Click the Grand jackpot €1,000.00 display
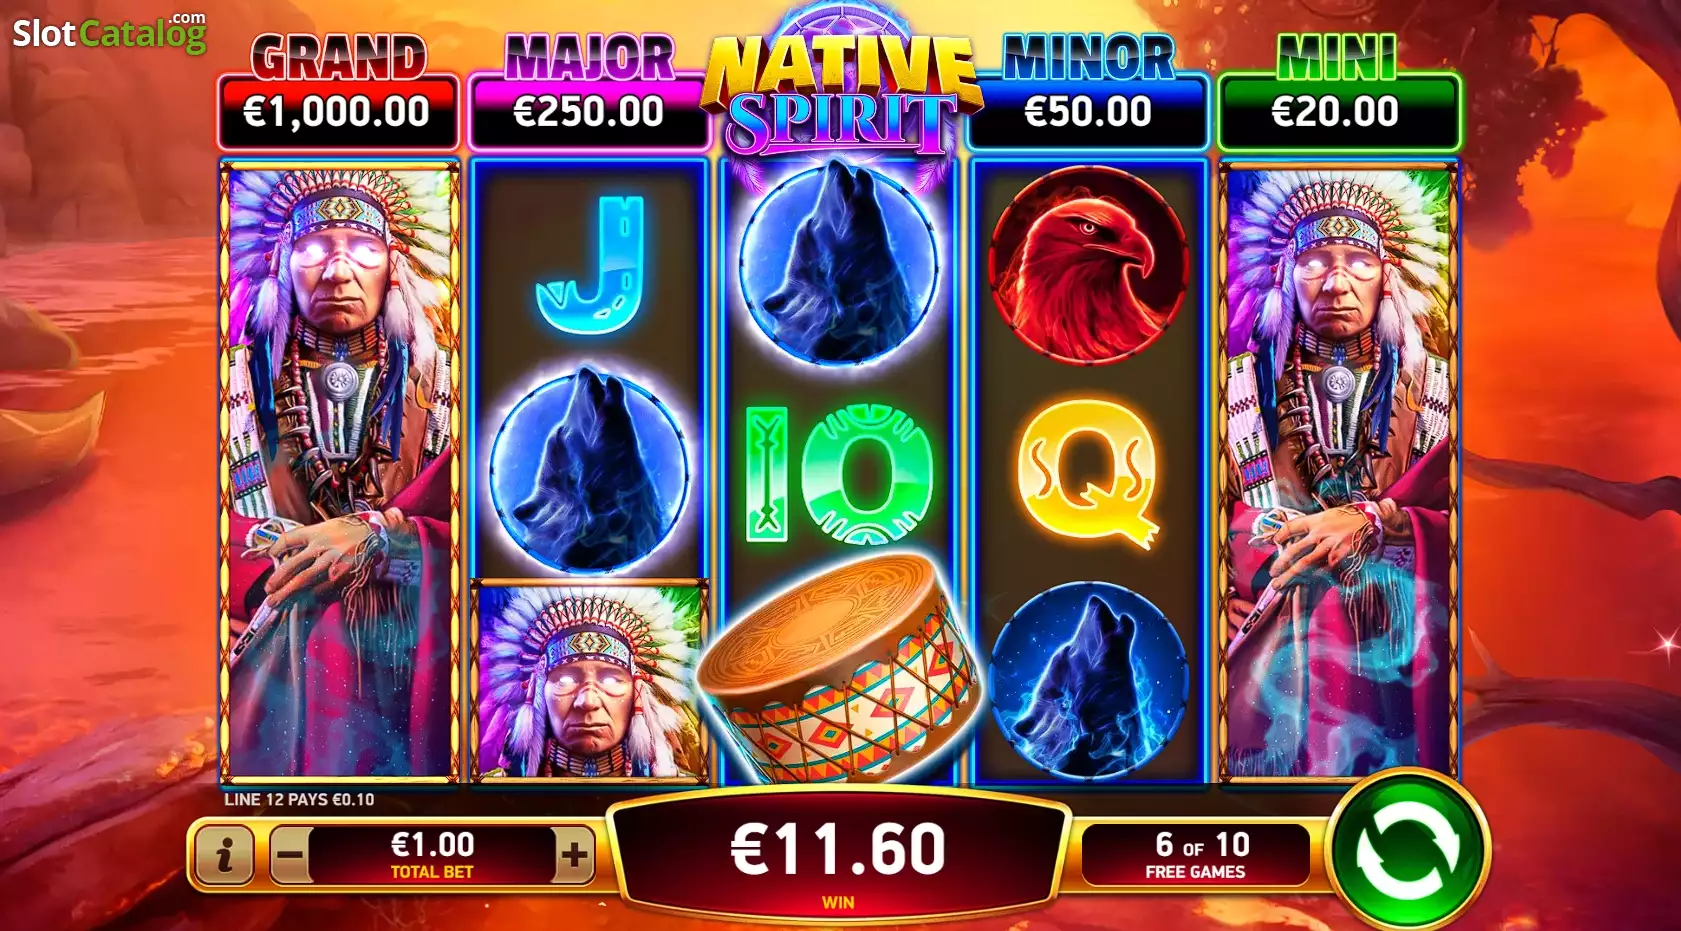This screenshot has width=1681, height=931. [x=338, y=111]
